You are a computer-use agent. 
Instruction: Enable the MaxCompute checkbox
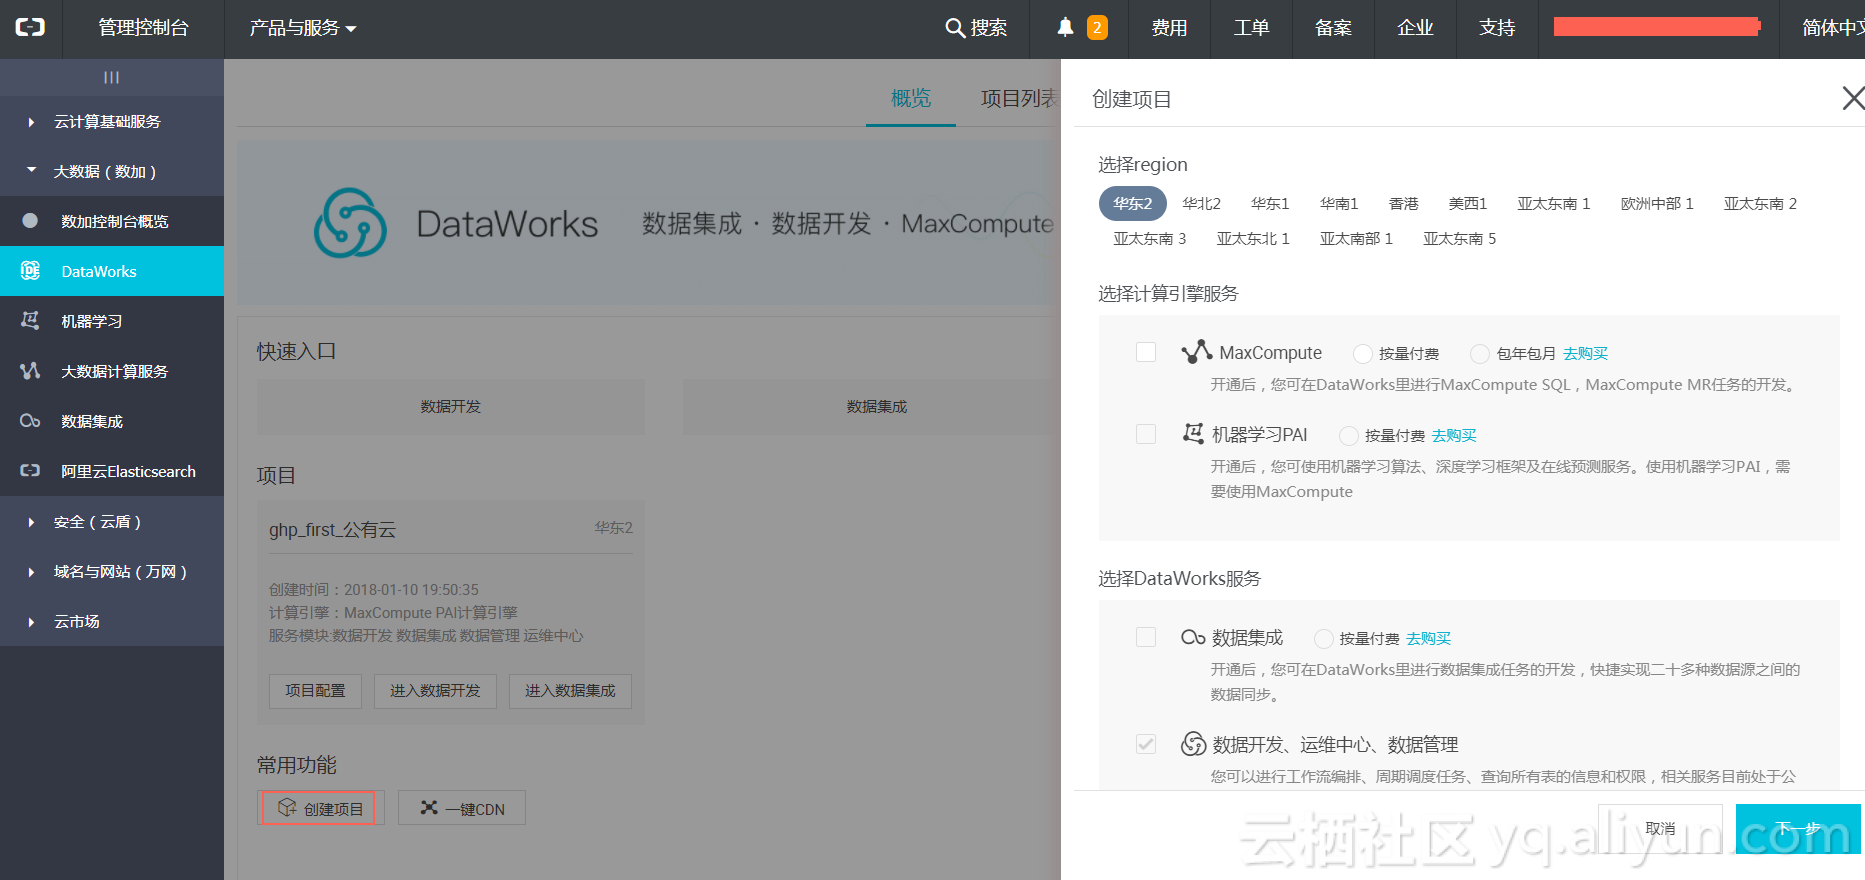click(x=1146, y=352)
